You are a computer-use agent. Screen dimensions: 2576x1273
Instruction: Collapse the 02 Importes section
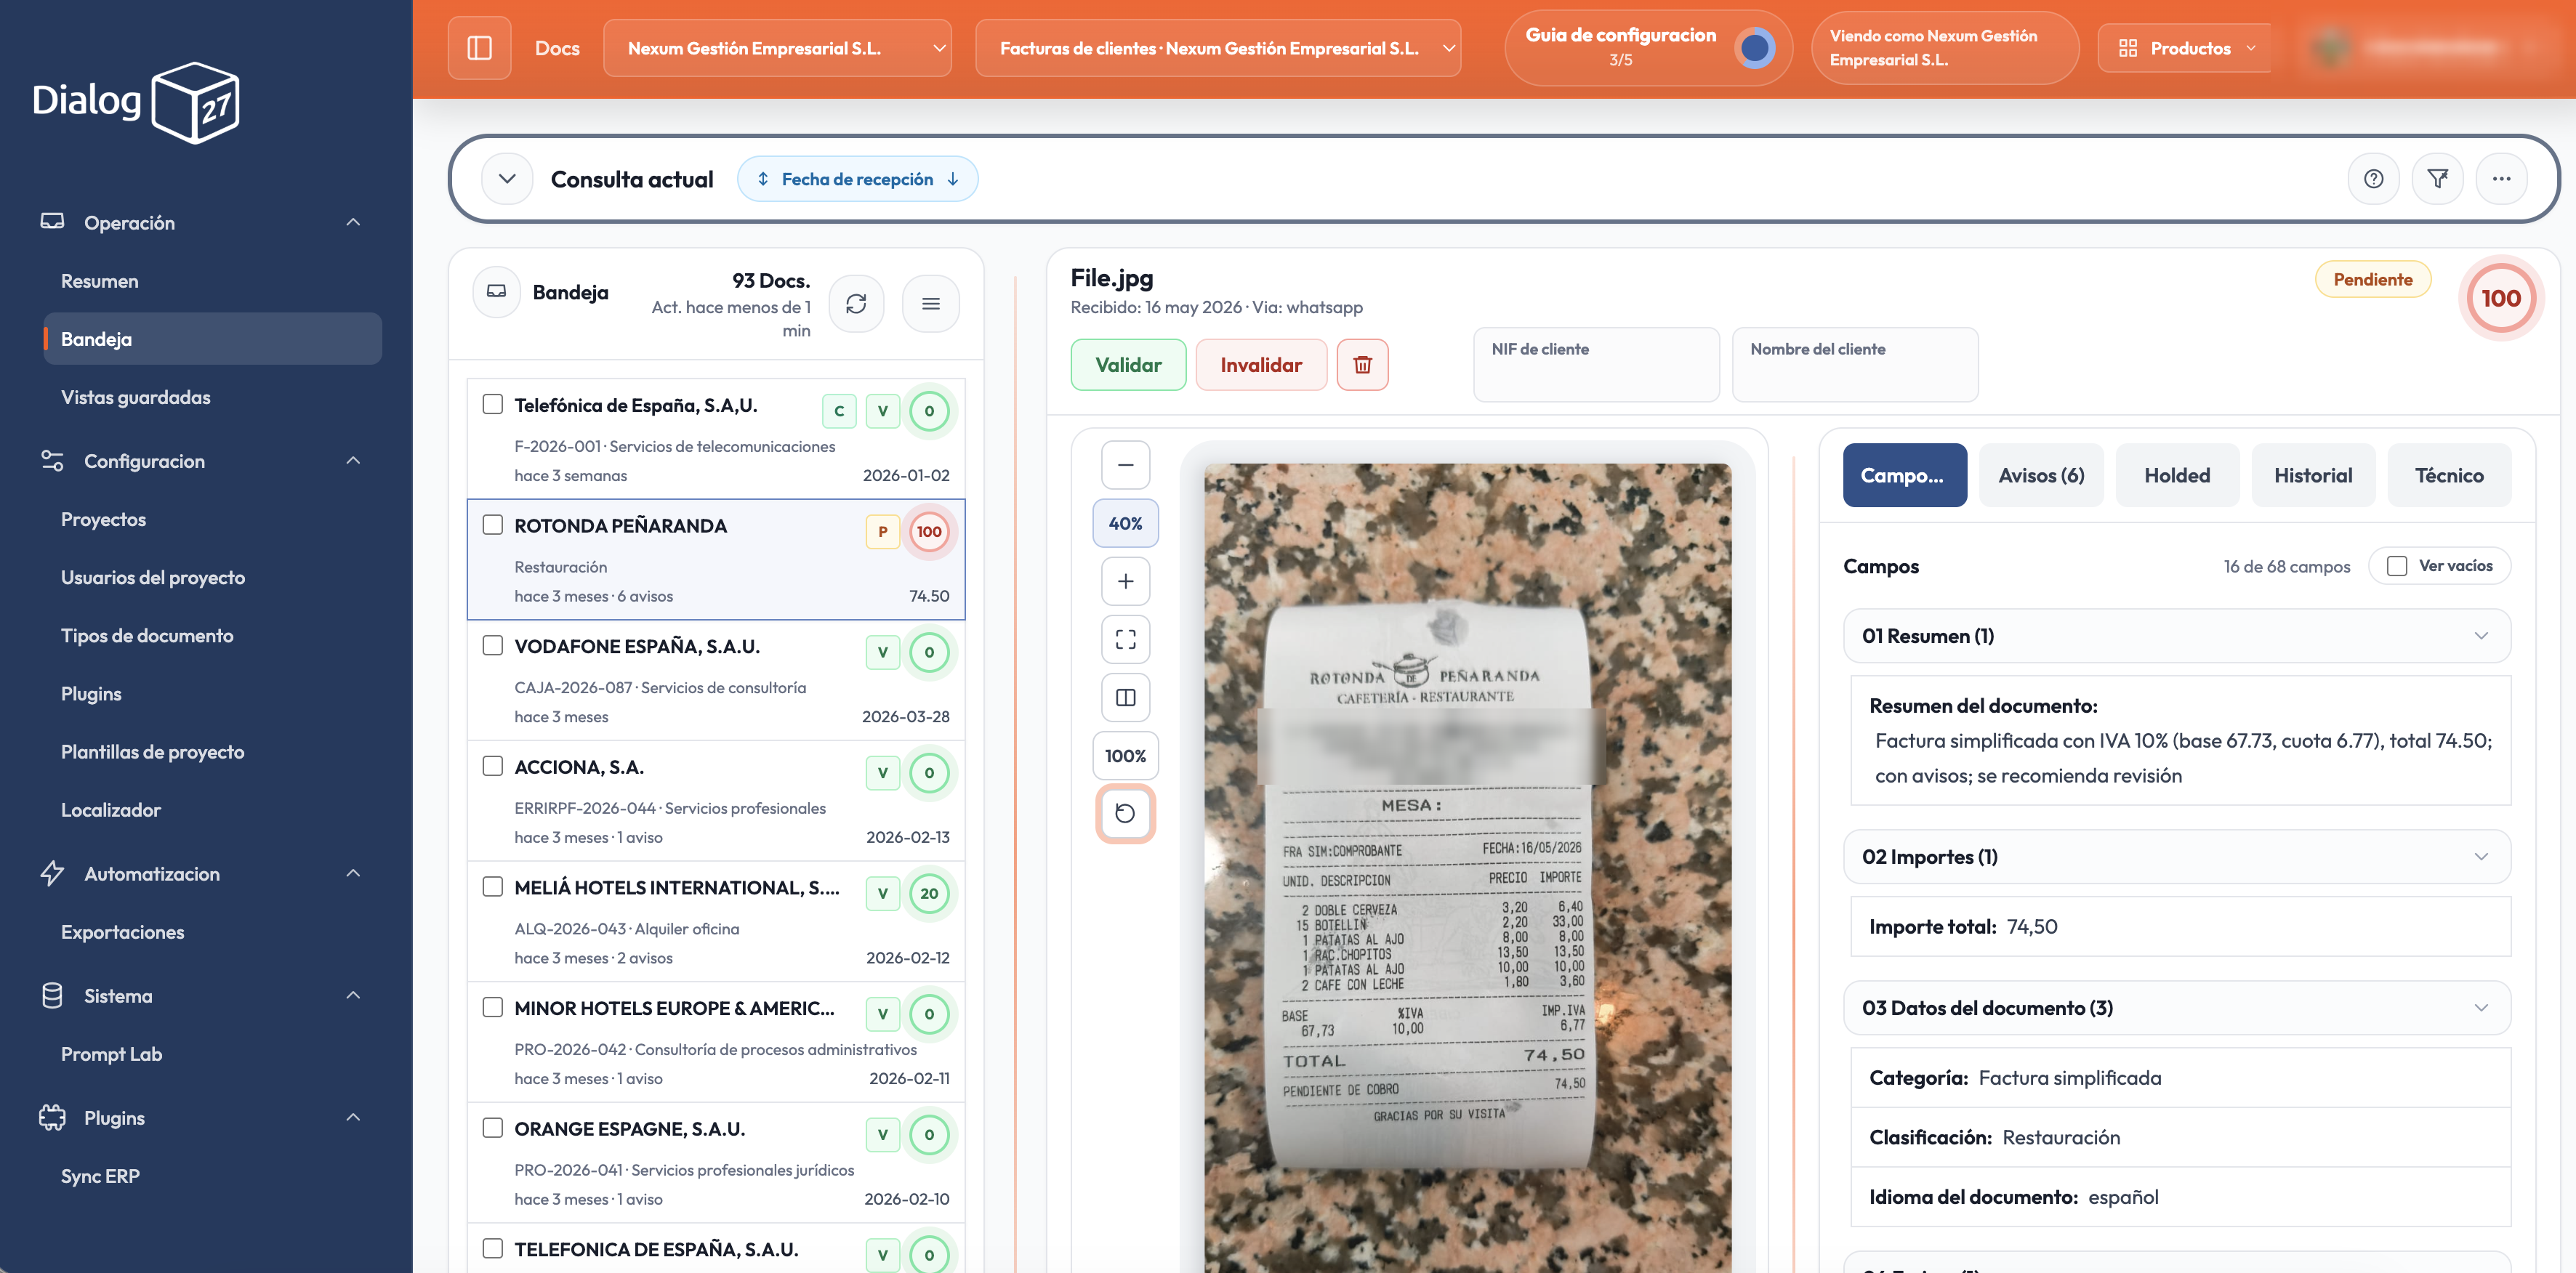pyautogui.click(x=2176, y=857)
